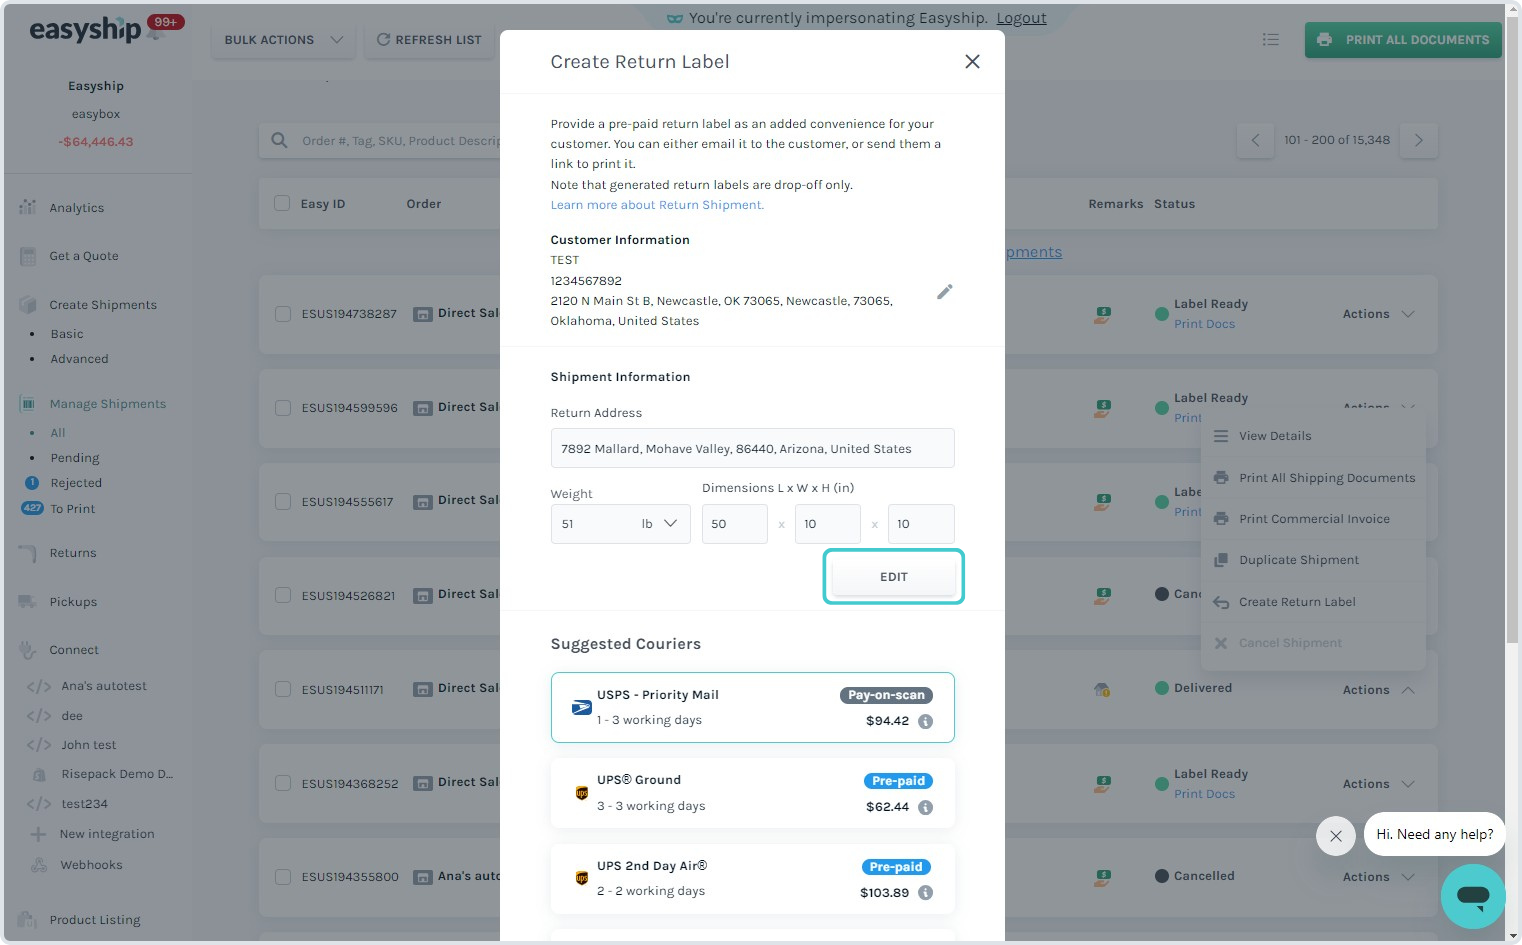Click the Refresh List button
Screen dimensions: 1522x945
click(x=429, y=40)
